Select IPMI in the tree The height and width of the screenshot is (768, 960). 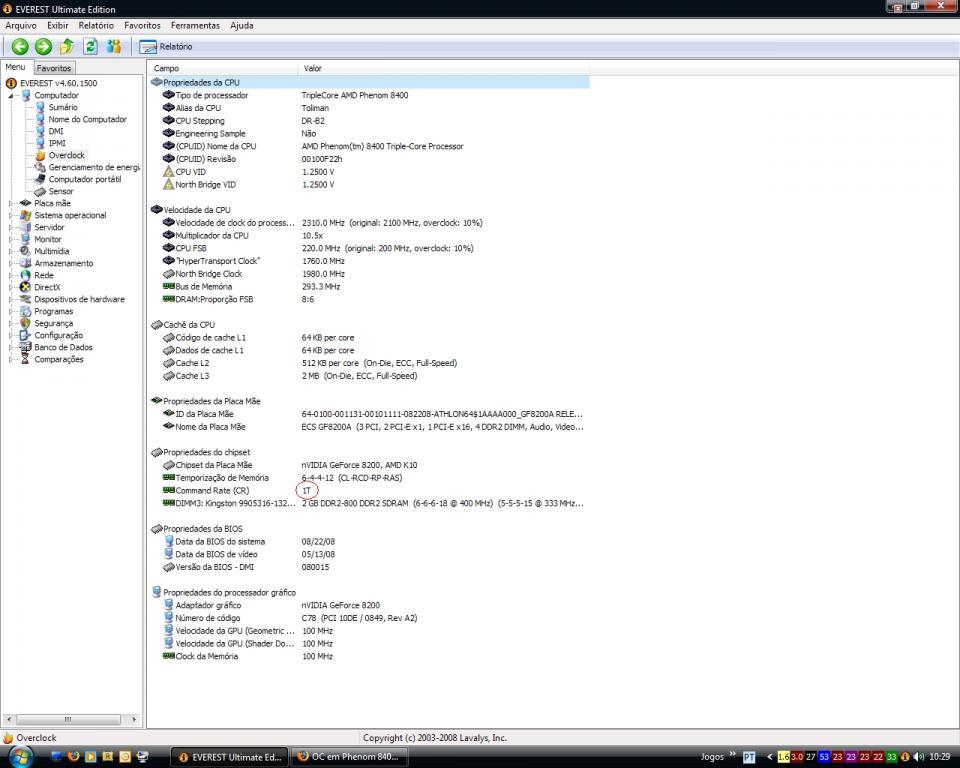57,143
